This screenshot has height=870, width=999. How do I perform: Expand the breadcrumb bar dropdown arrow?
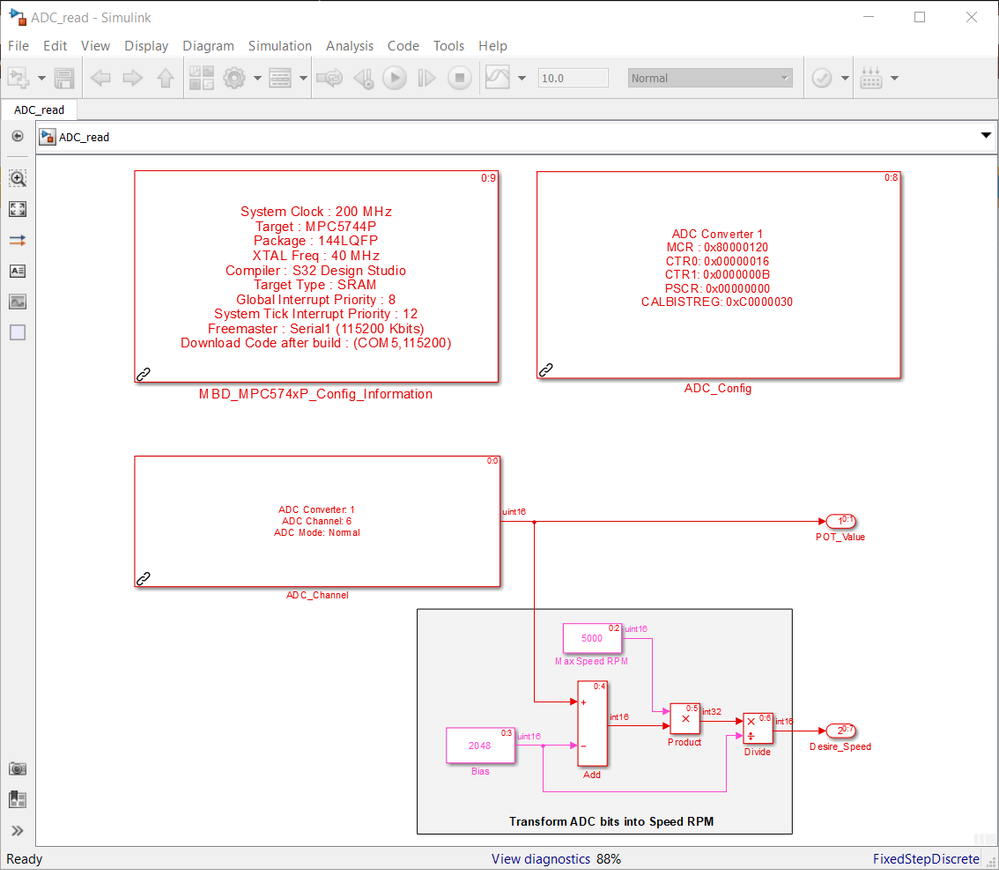coord(986,135)
